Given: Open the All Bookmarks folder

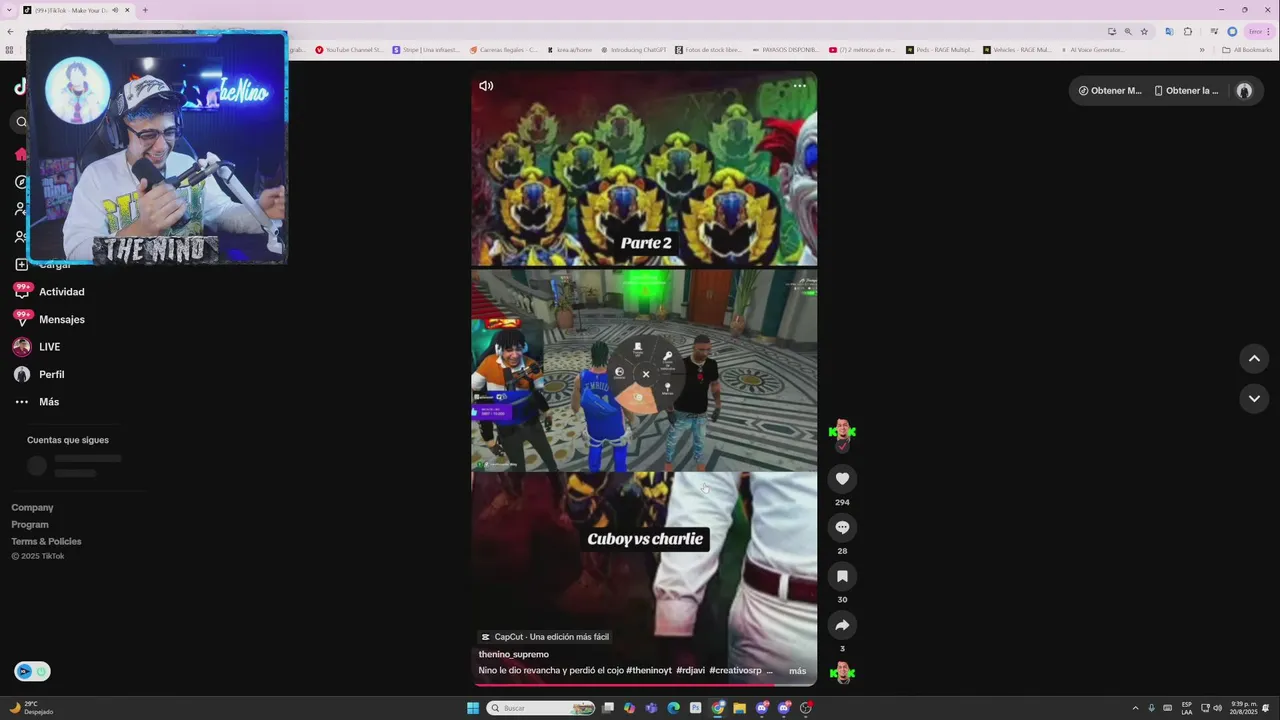Looking at the screenshot, I should point(1247,50).
